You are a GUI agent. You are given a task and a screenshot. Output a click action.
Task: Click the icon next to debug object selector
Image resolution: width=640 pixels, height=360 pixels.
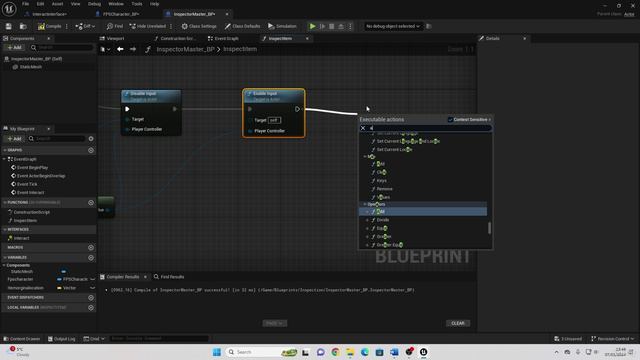point(429,26)
